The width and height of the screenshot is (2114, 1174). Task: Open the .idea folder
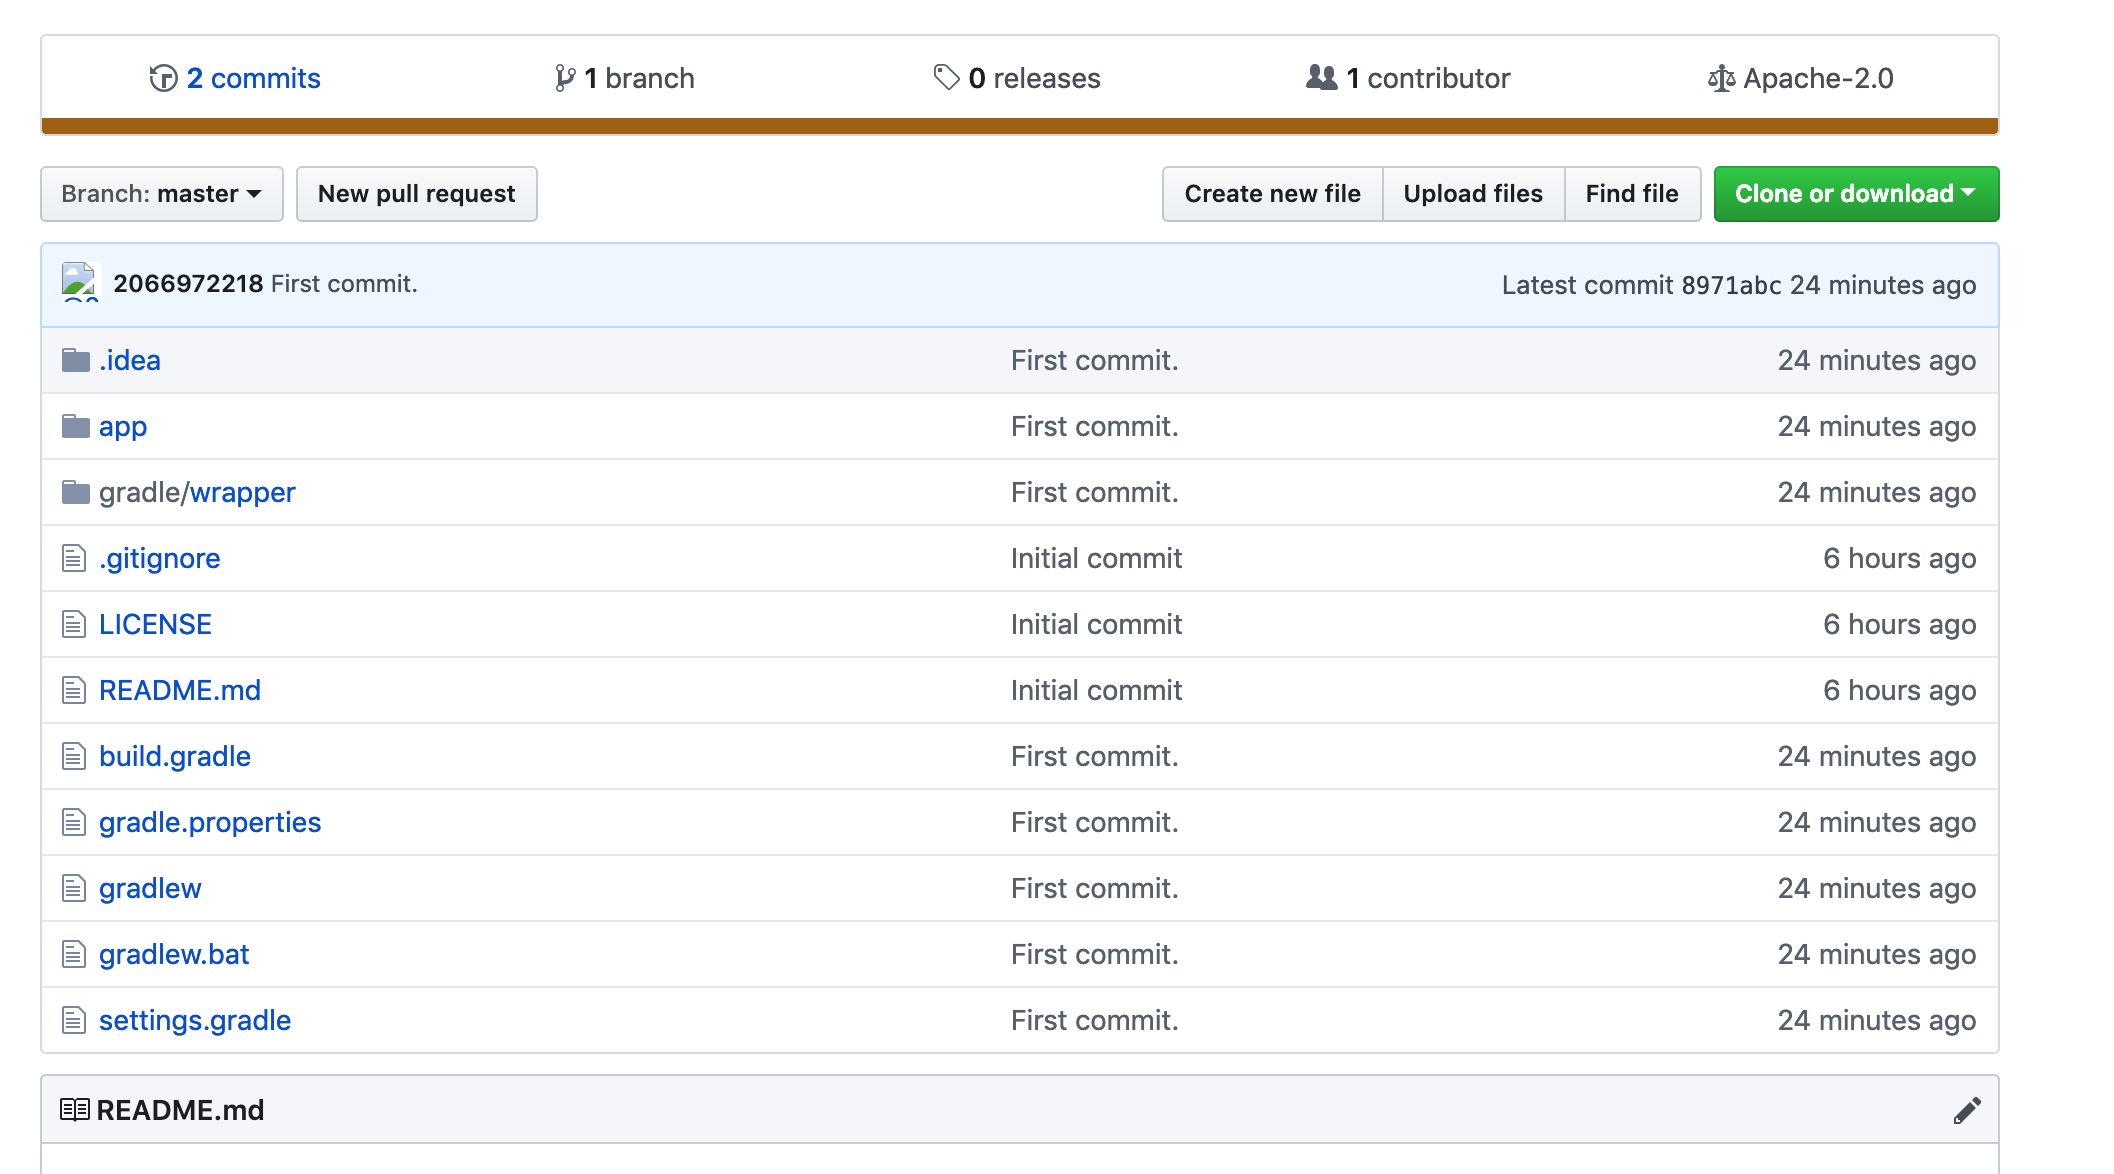click(x=130, y=360)
